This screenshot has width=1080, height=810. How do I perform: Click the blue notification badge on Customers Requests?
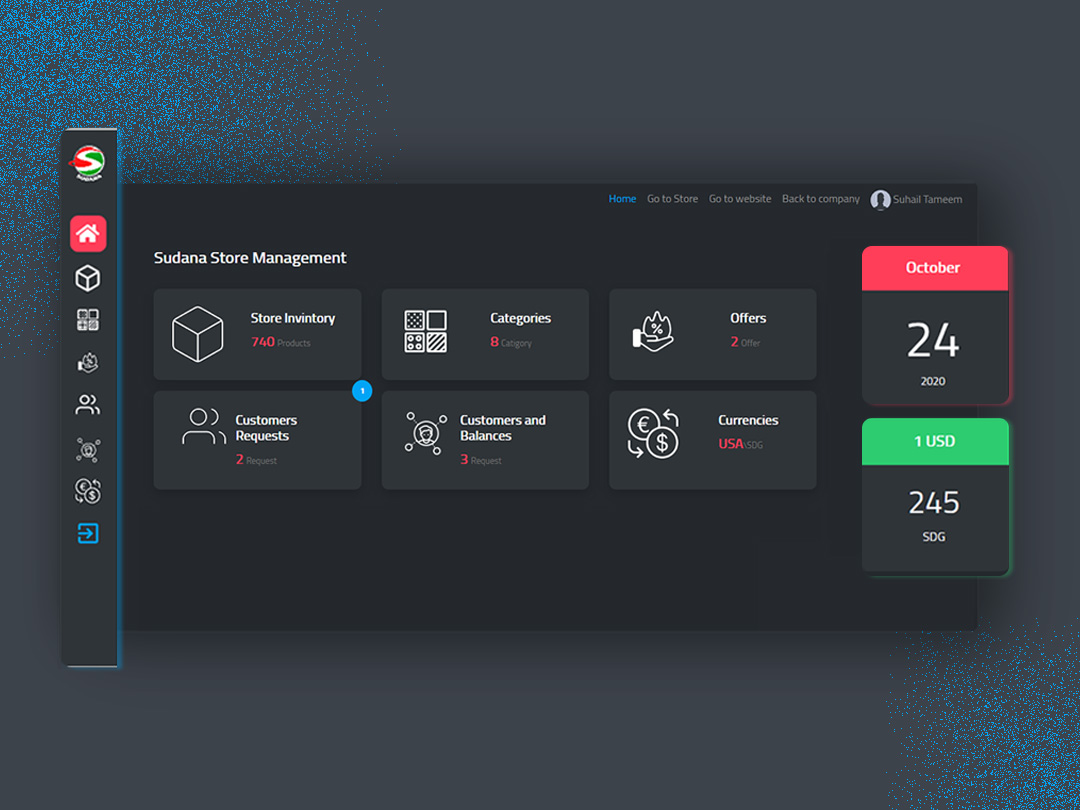point(362,391)
